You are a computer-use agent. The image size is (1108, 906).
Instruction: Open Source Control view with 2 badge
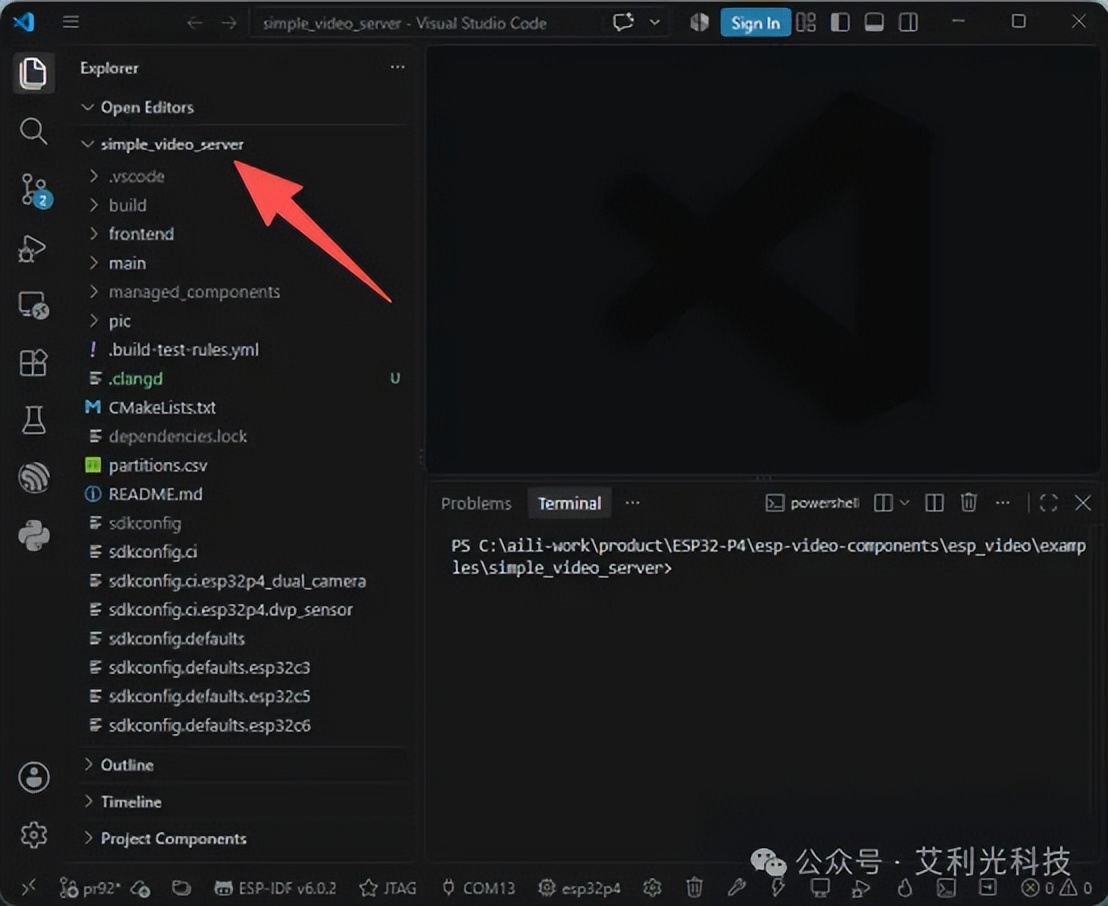click(x=33, y=189)
